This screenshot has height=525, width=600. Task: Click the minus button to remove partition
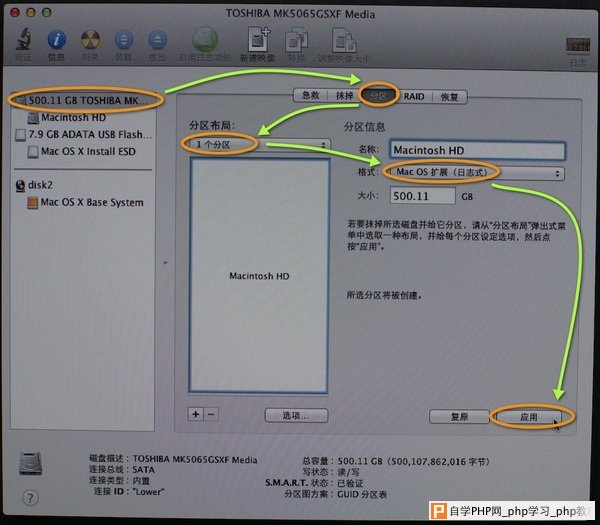coord(211,414)
